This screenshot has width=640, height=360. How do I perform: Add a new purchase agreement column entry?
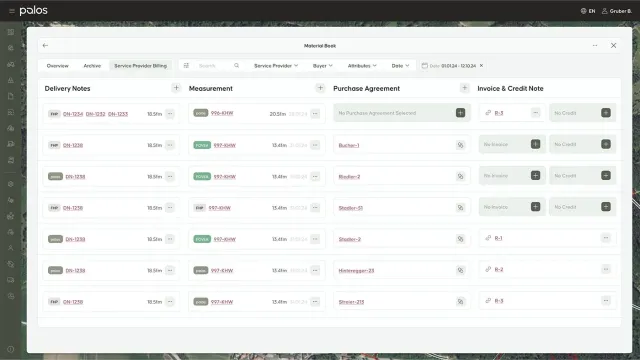point(464,88)
